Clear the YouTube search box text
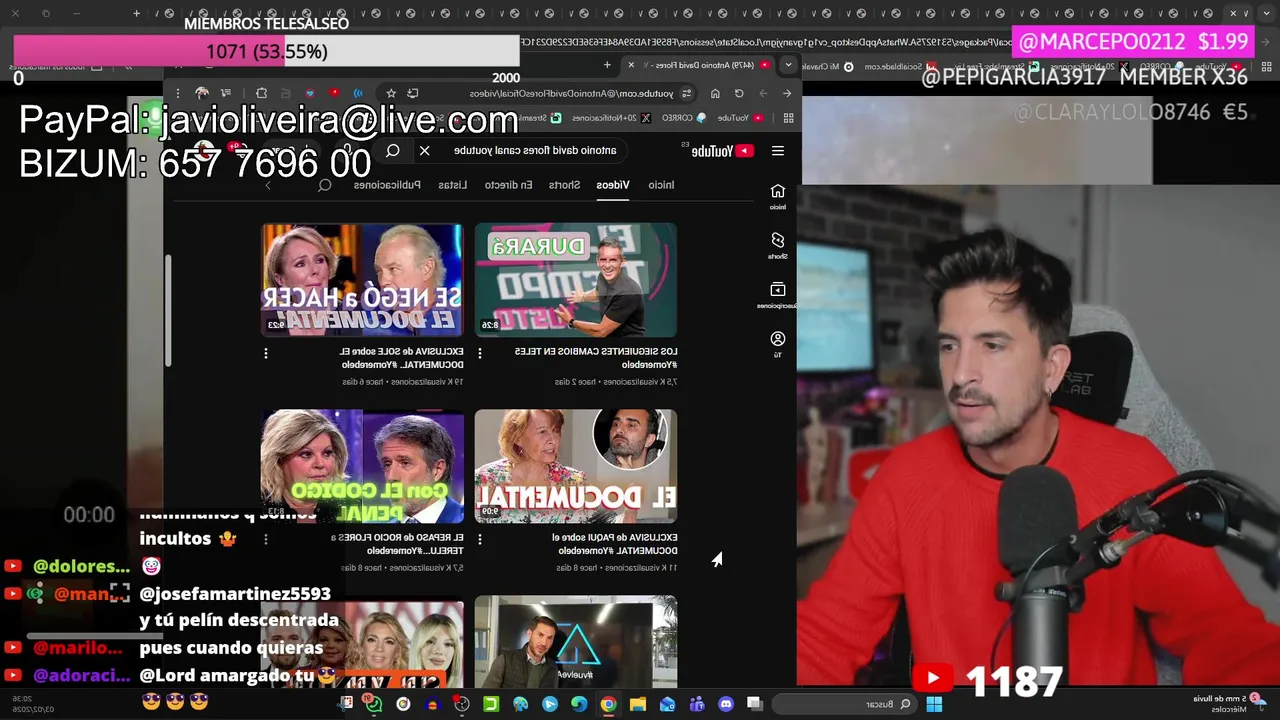 [425, 151]
